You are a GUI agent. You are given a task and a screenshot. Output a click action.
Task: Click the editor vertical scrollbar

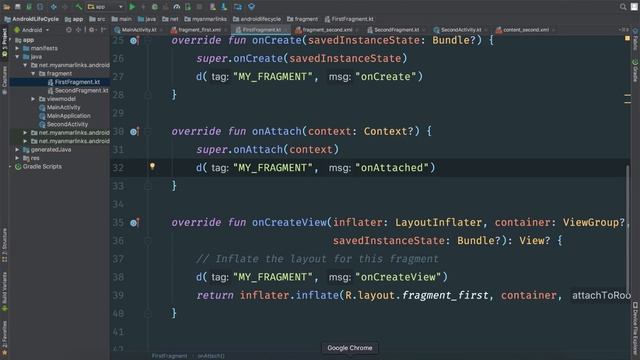coord(627,228)
